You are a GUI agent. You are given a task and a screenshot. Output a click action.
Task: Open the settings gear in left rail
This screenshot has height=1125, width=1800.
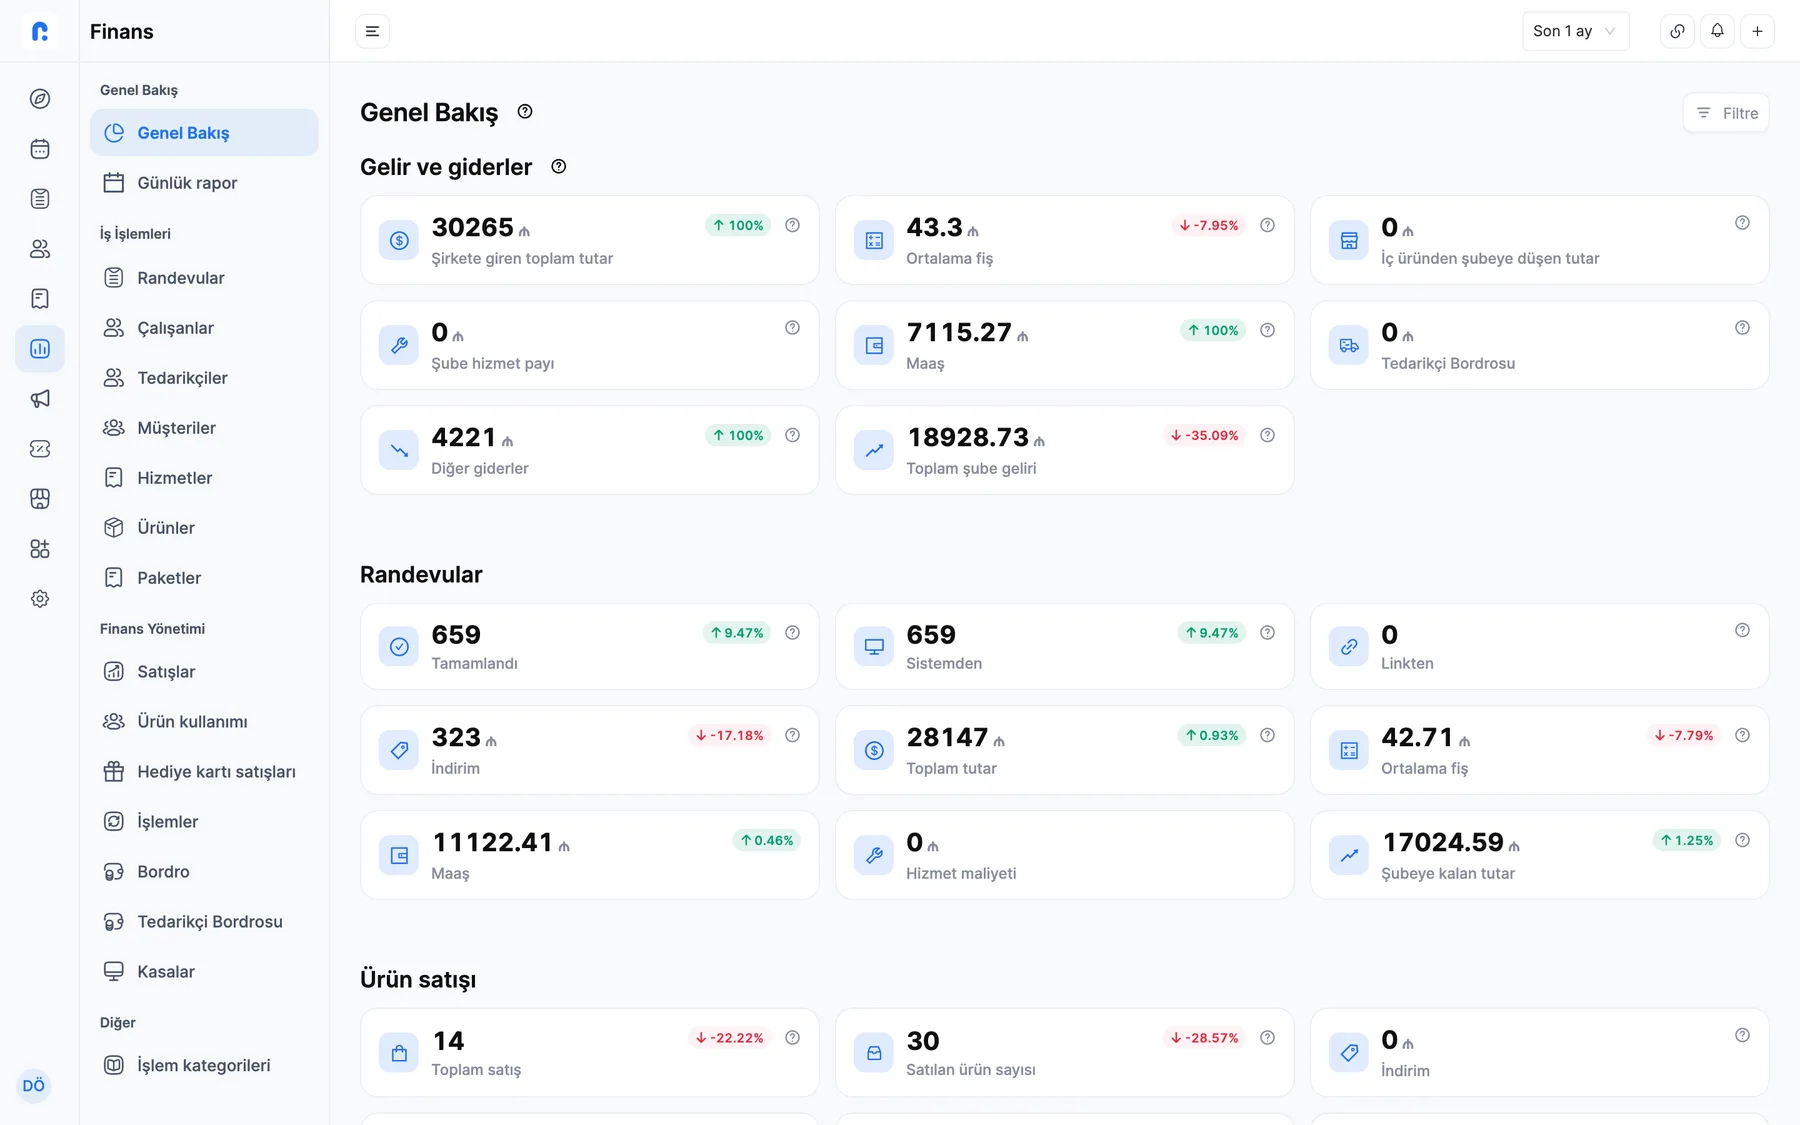40,599
